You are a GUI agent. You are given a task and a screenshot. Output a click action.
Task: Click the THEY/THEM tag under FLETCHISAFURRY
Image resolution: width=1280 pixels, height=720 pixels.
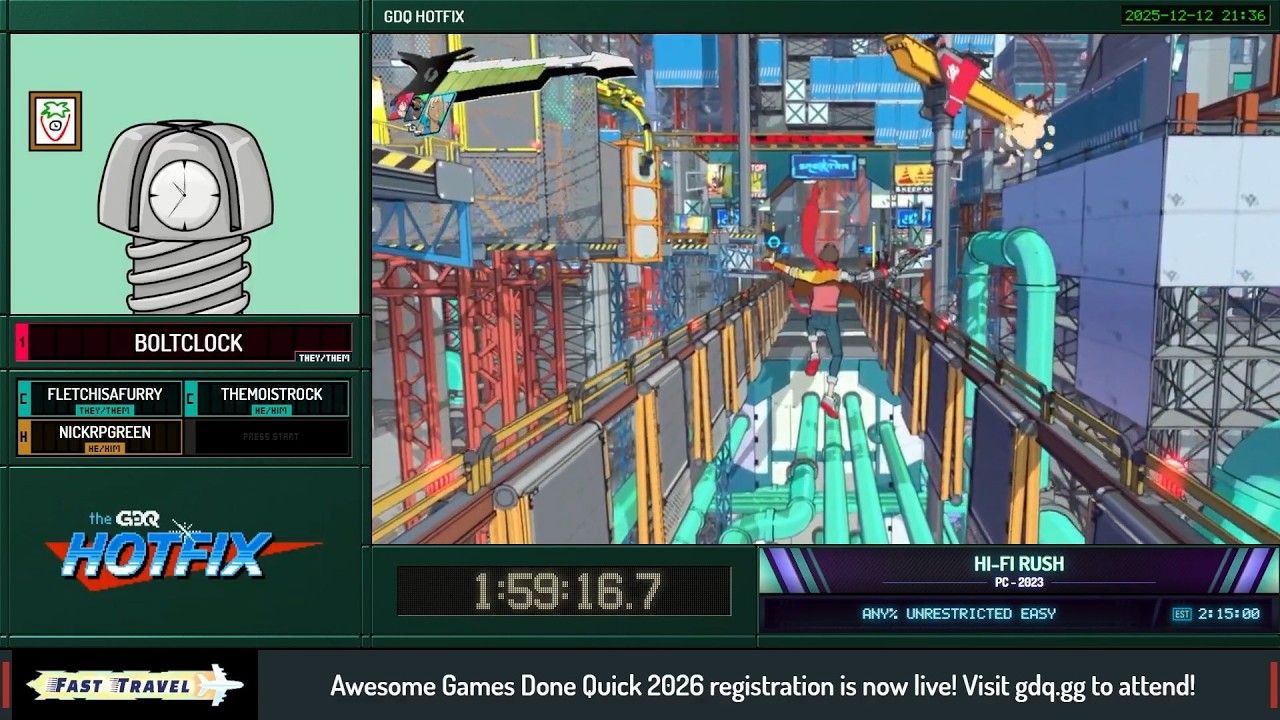tap(104, 411)
